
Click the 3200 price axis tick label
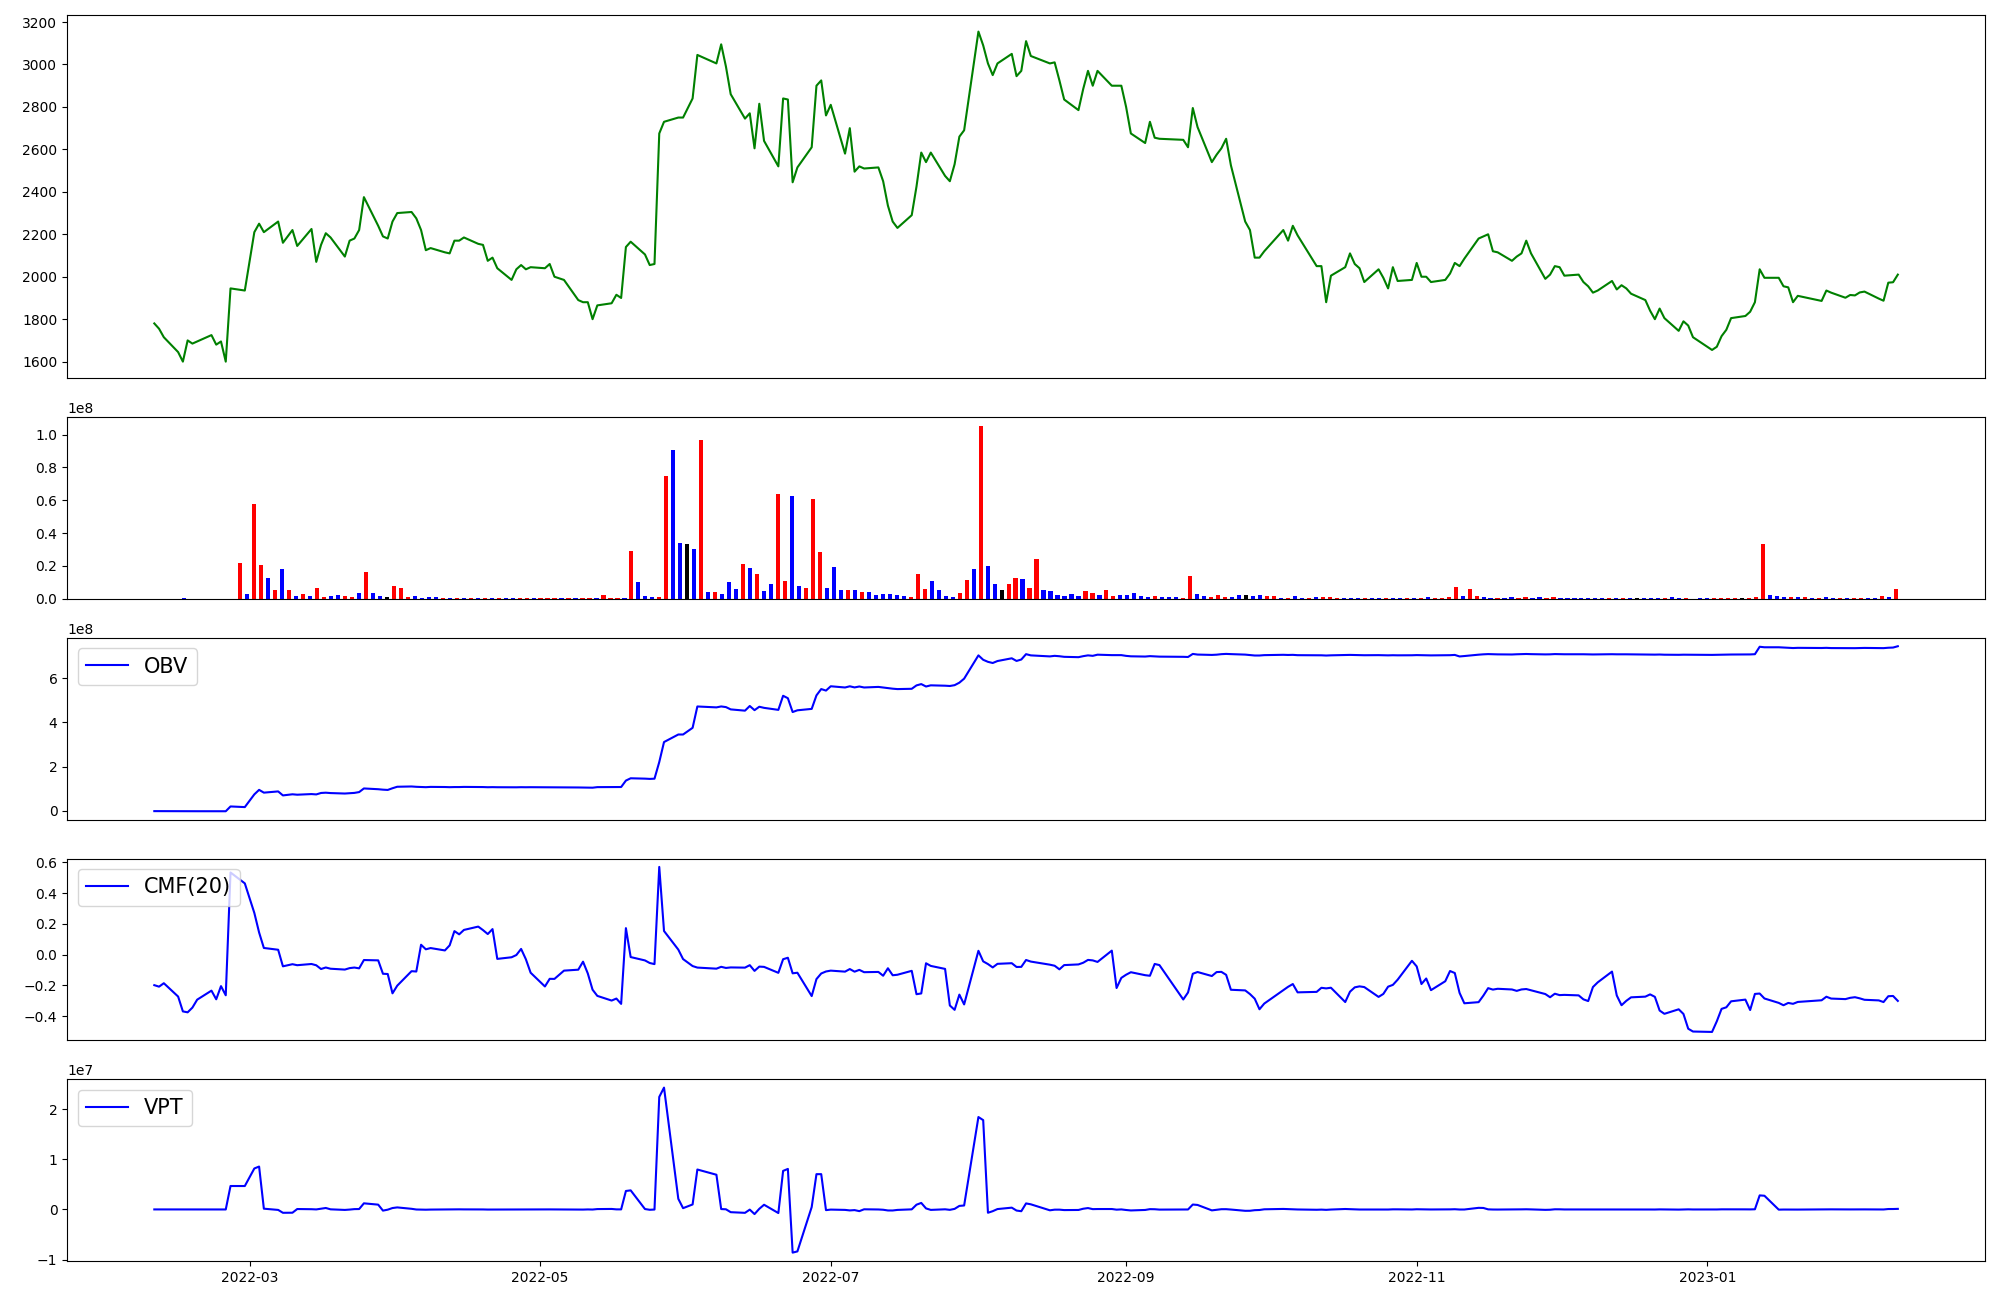pos(41,22)
